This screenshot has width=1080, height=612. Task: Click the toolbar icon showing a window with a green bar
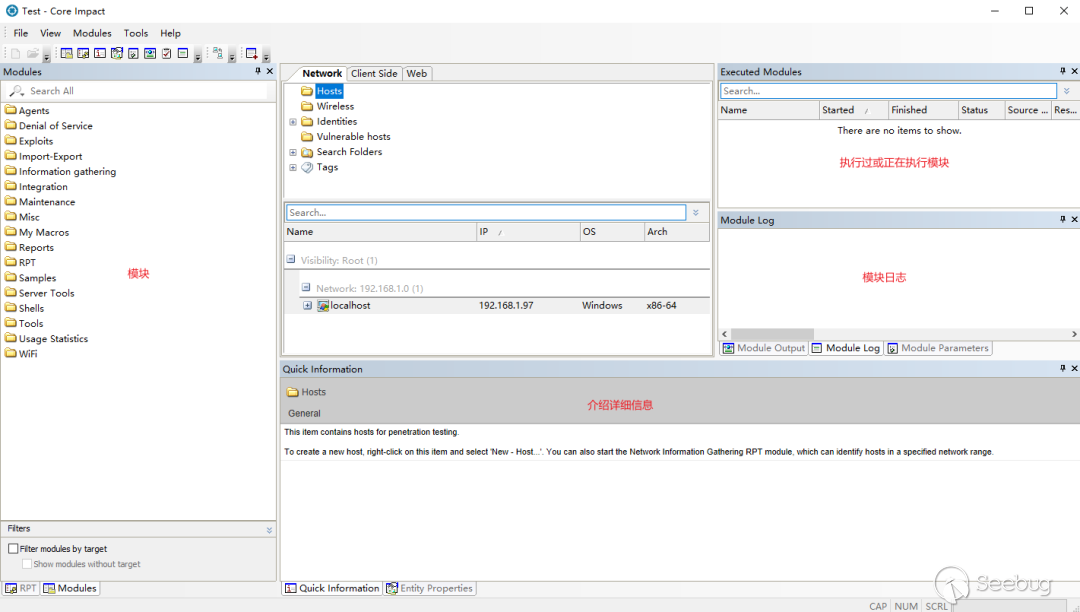click(183, 54)
